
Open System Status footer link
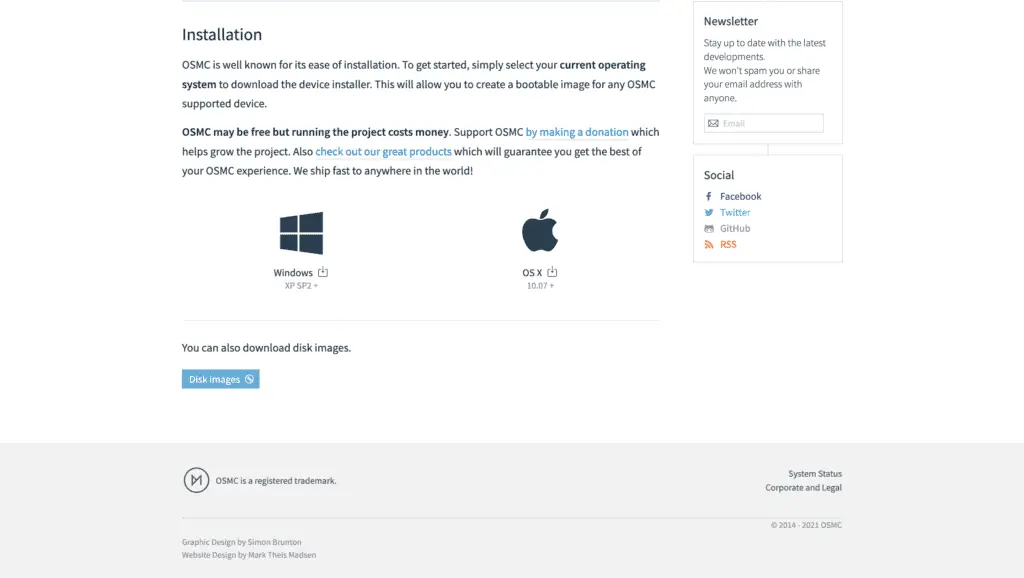[x=814, y=474]
